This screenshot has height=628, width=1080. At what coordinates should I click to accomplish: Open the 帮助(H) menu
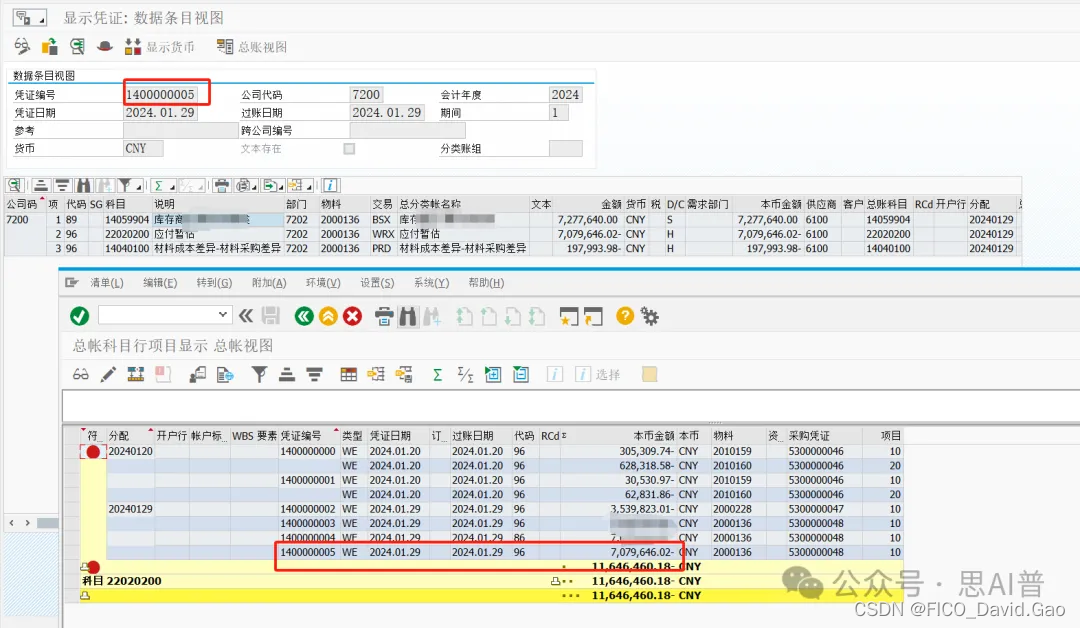coord(486,283)
